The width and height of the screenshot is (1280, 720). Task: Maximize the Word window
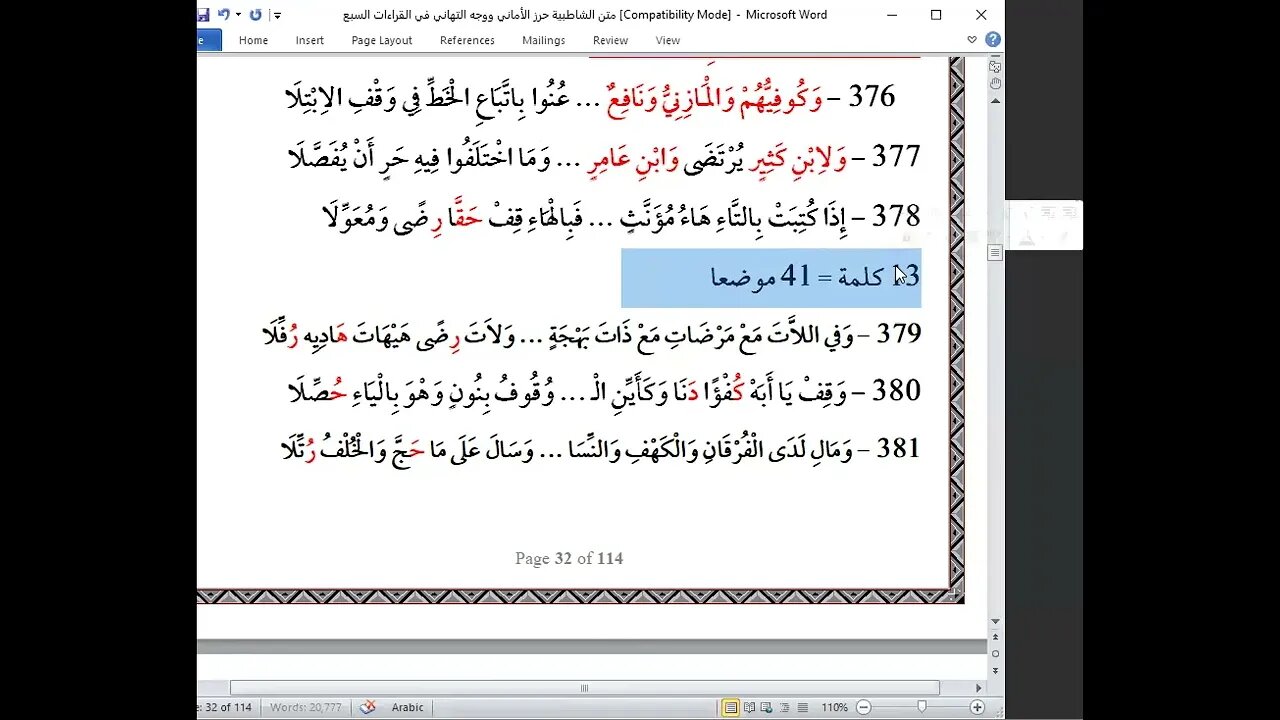(x=936, y=15)
